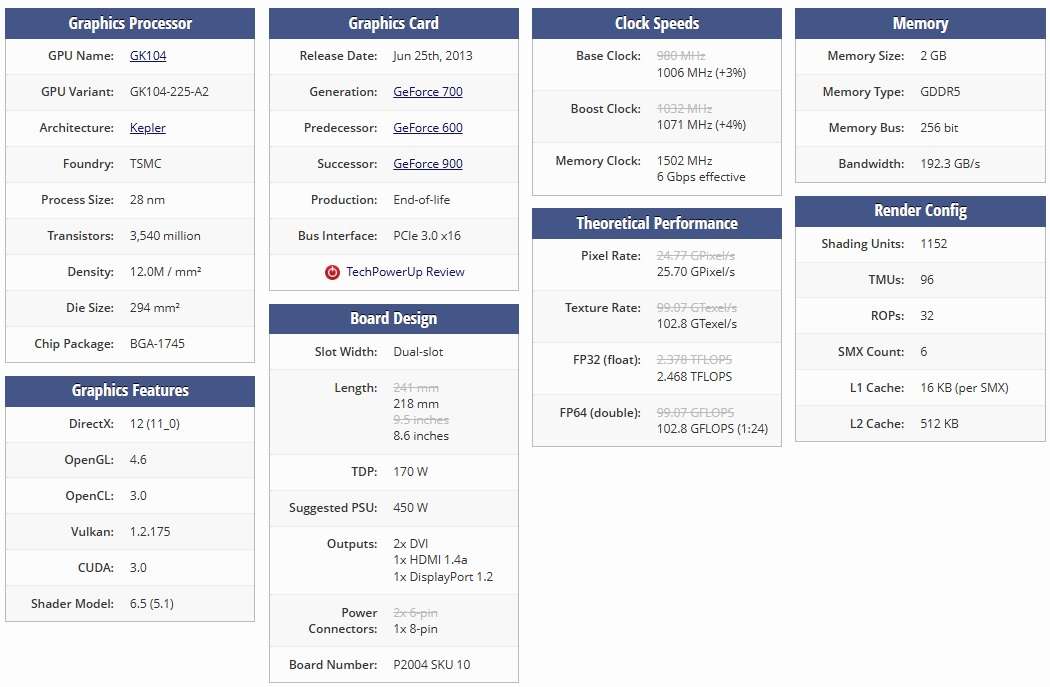Click the struck-through 980 MHz base clock
The image size is (1050, 687).
tap(682, 56)
